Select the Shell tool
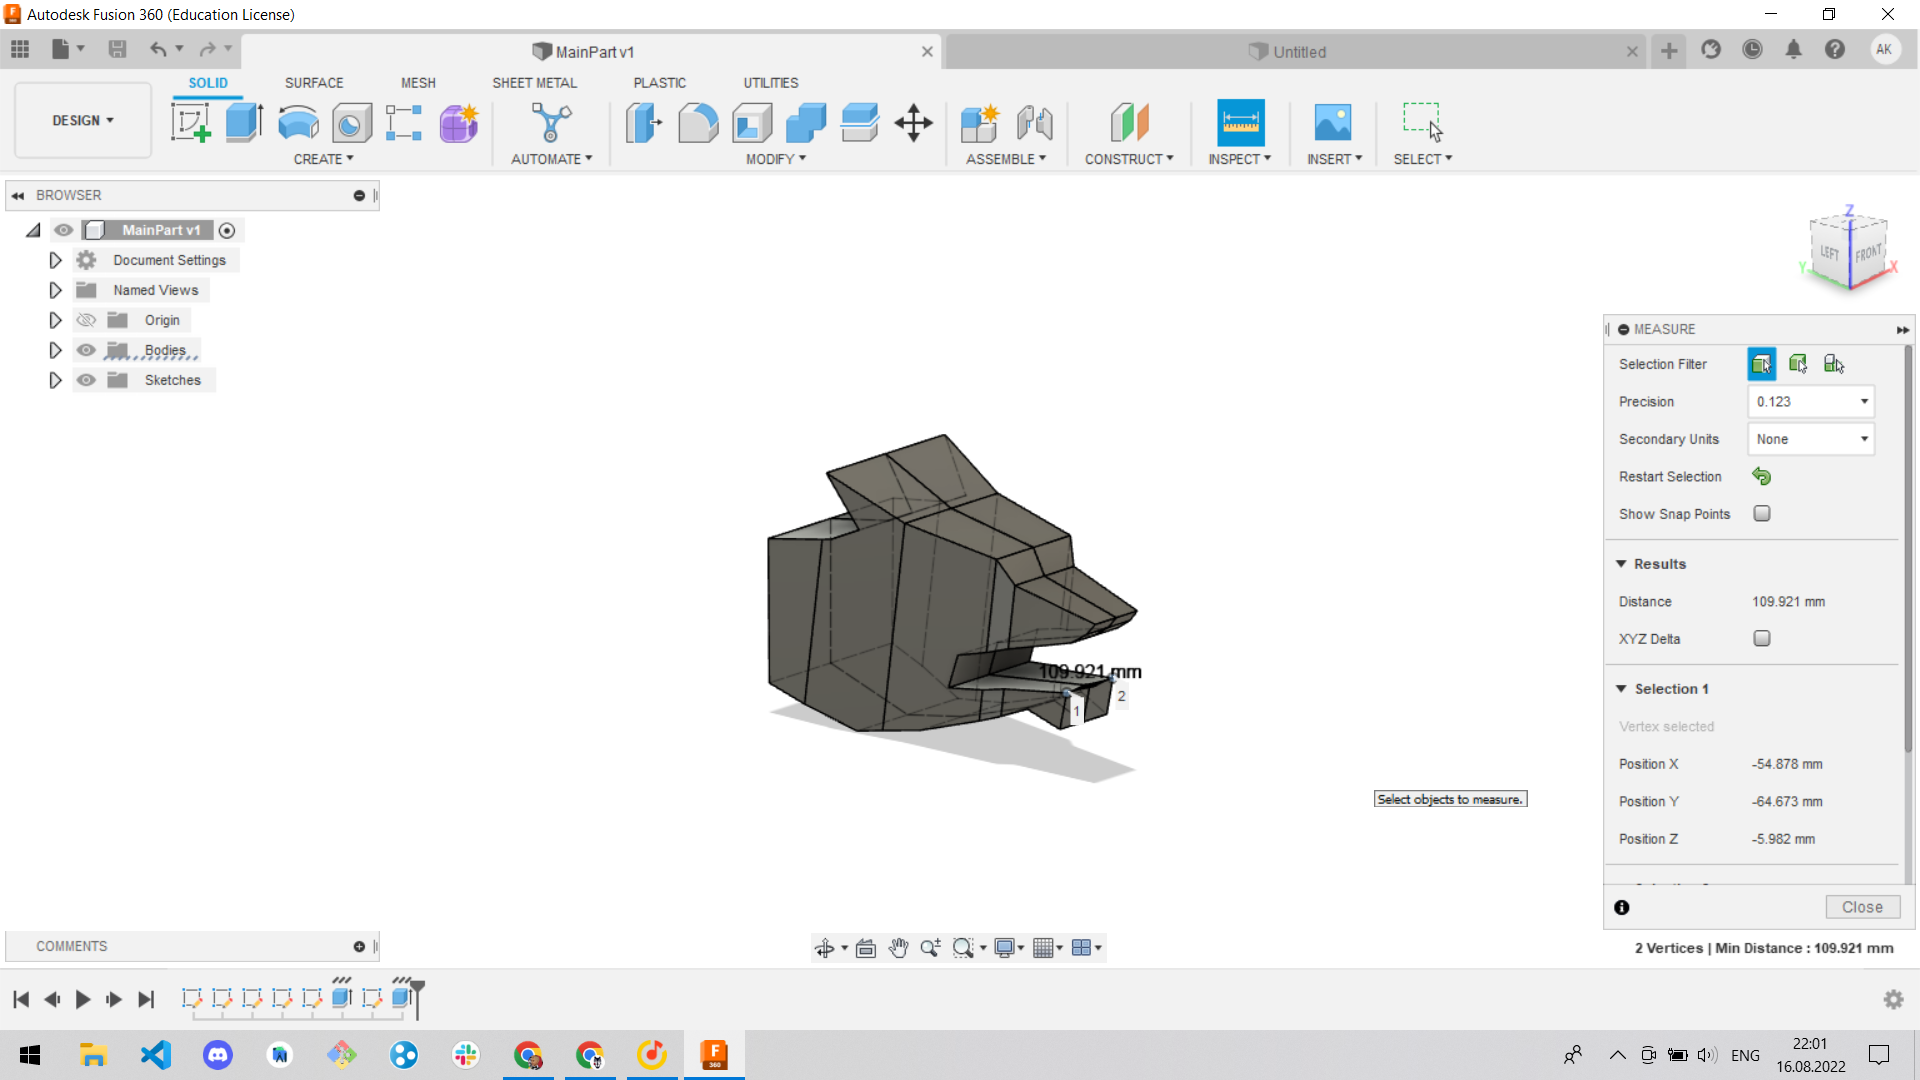This screenshot has height=1080, width=1920. 752,123
